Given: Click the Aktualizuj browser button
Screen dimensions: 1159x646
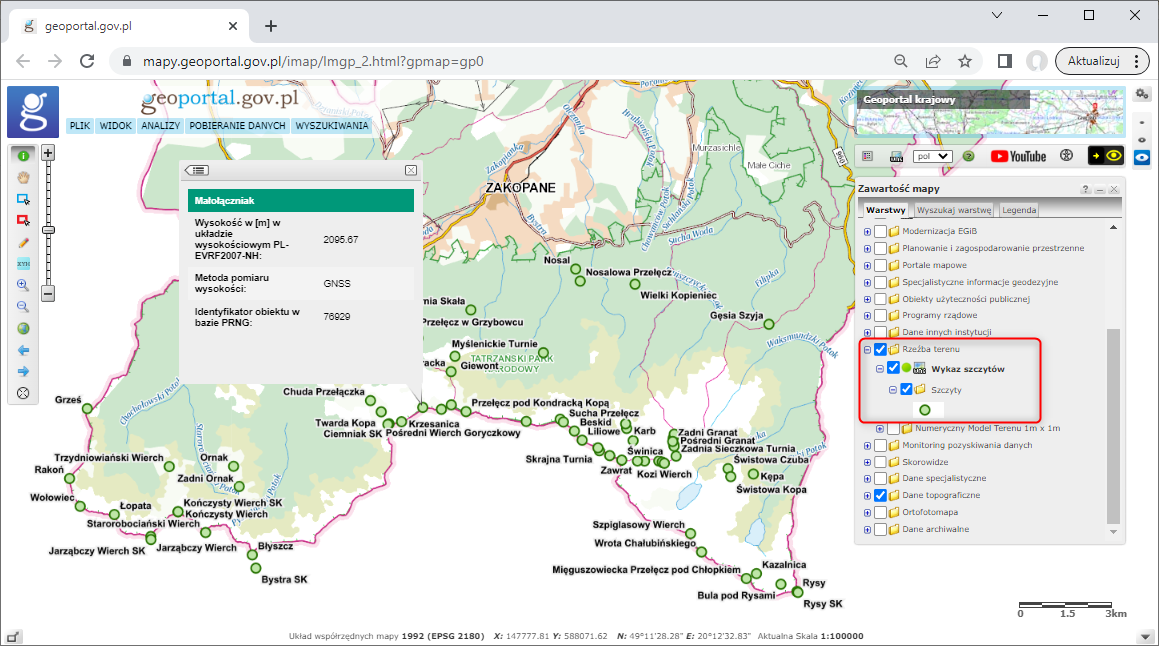Looking at the screenshot, I should (x=1092, y=60).
